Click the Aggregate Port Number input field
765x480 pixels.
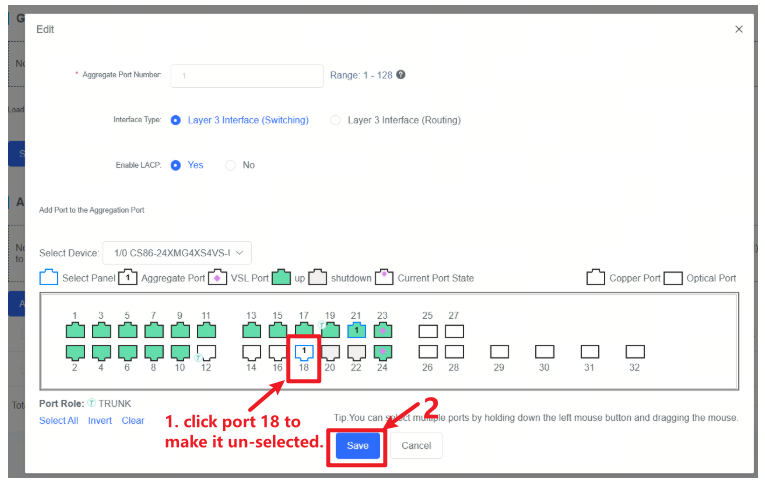coord(247,75)
